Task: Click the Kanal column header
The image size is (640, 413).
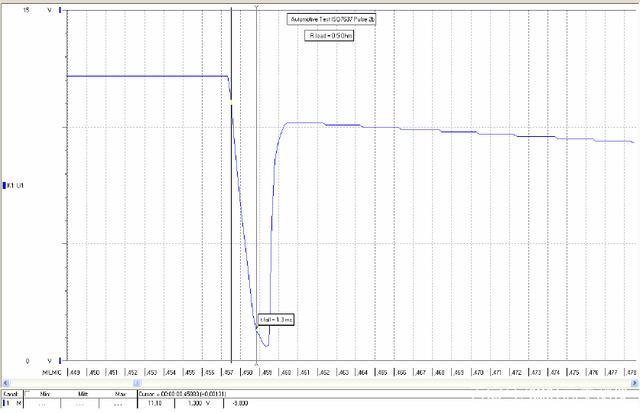Action: tap(11, 394)
